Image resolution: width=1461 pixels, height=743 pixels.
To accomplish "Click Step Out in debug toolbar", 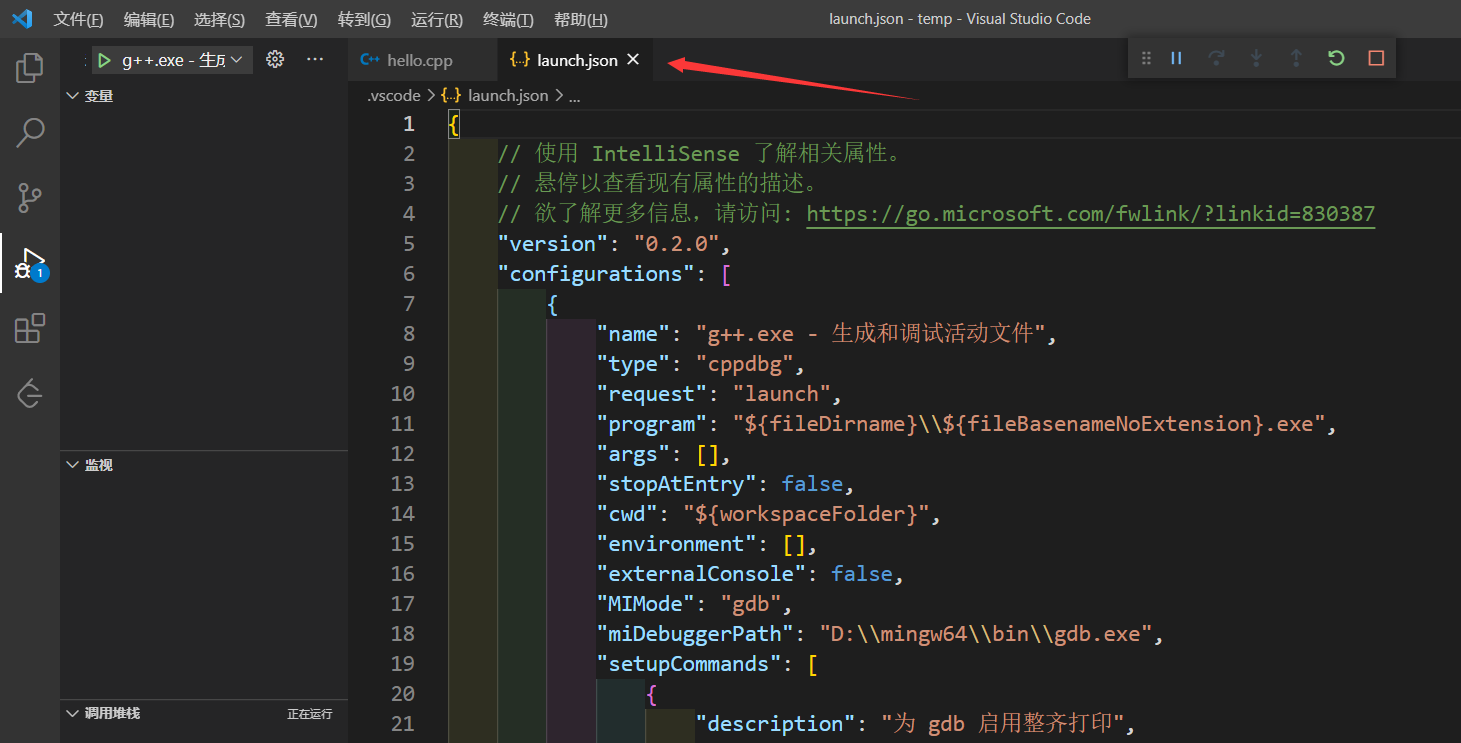I will [1296, 59].
